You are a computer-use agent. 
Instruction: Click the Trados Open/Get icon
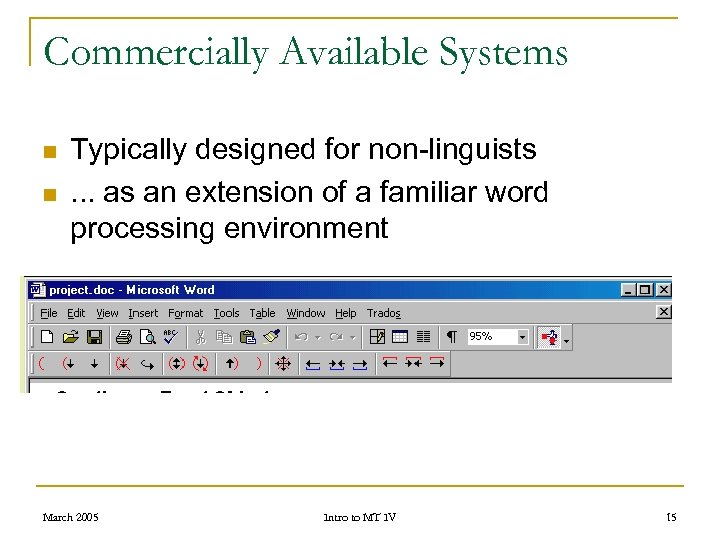(68, 364)
